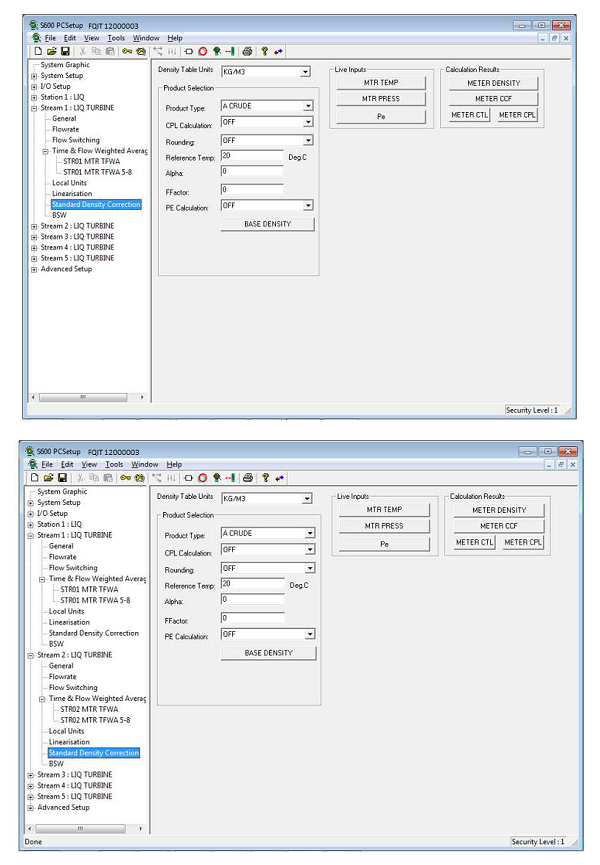Open CPL Calculation dropdown in top window
This screenshot has width=600, height=865.
tap(308, 122)
